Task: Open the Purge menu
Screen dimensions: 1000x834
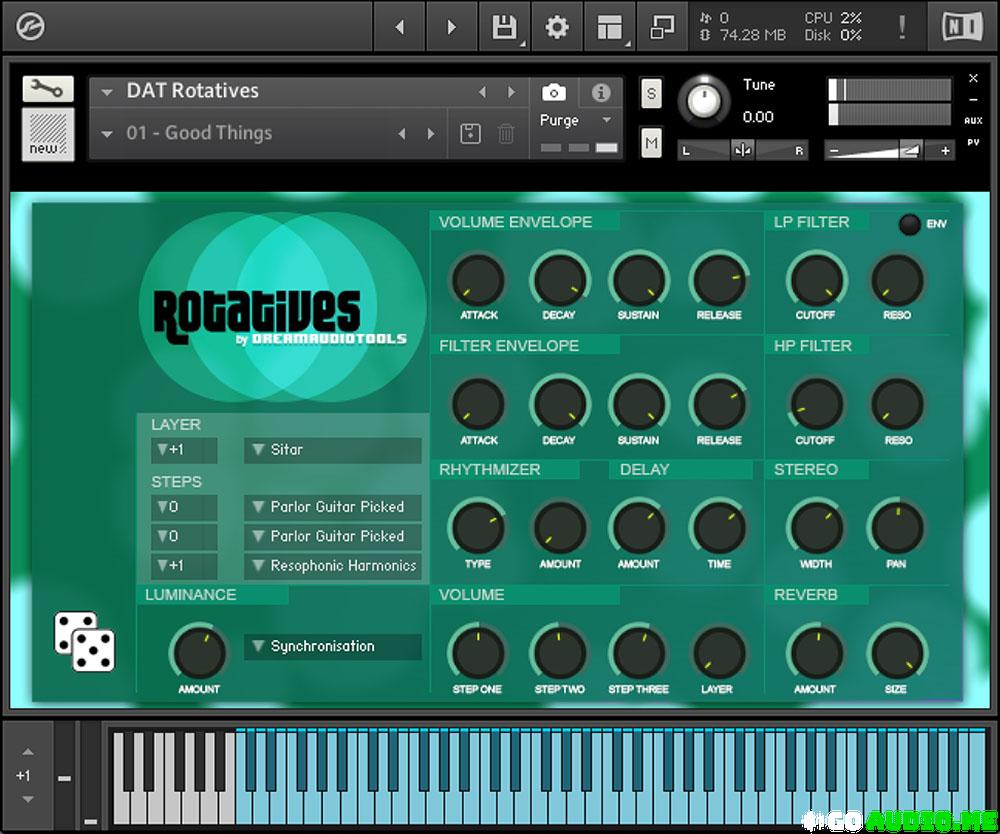Action: coord(577,120)
